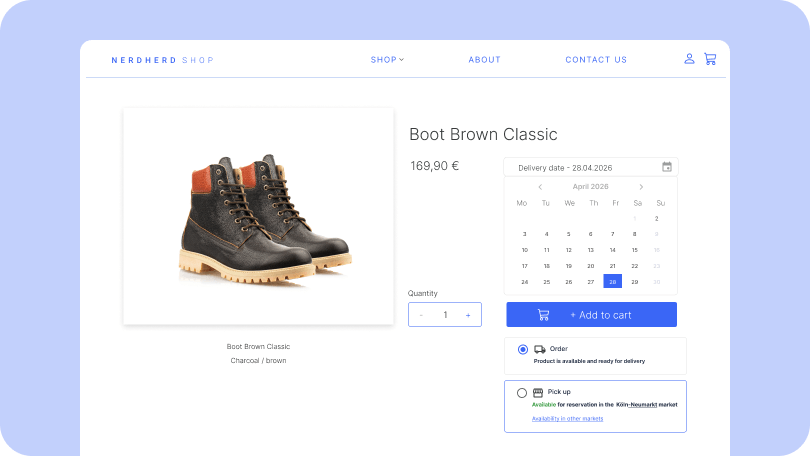This screenshot has height=456, width=810.
Task: Click the quantity value field
Action: (445, 315)
